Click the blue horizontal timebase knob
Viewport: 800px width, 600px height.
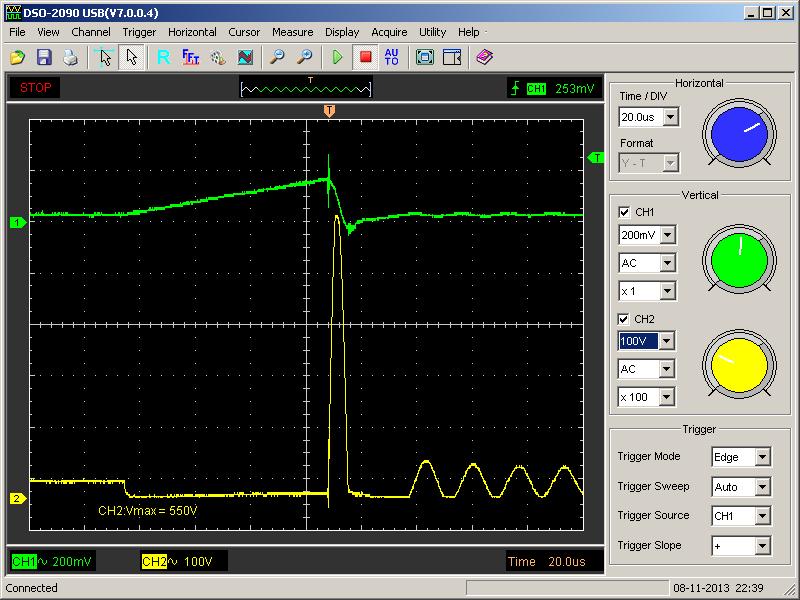739,134
